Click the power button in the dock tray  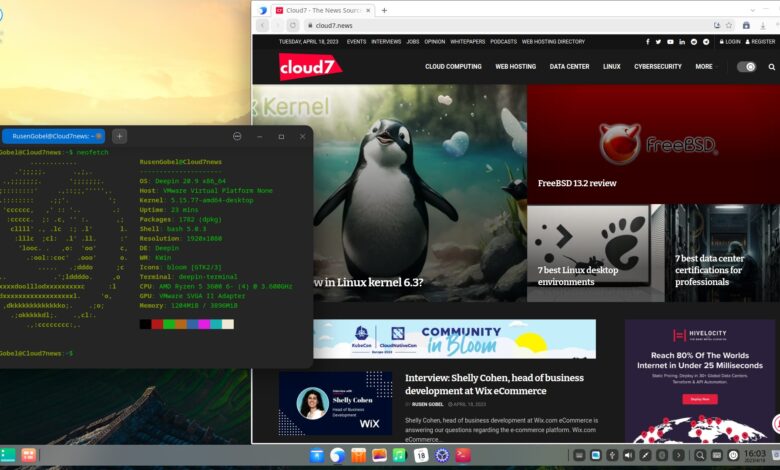click(x=733, y=455)
